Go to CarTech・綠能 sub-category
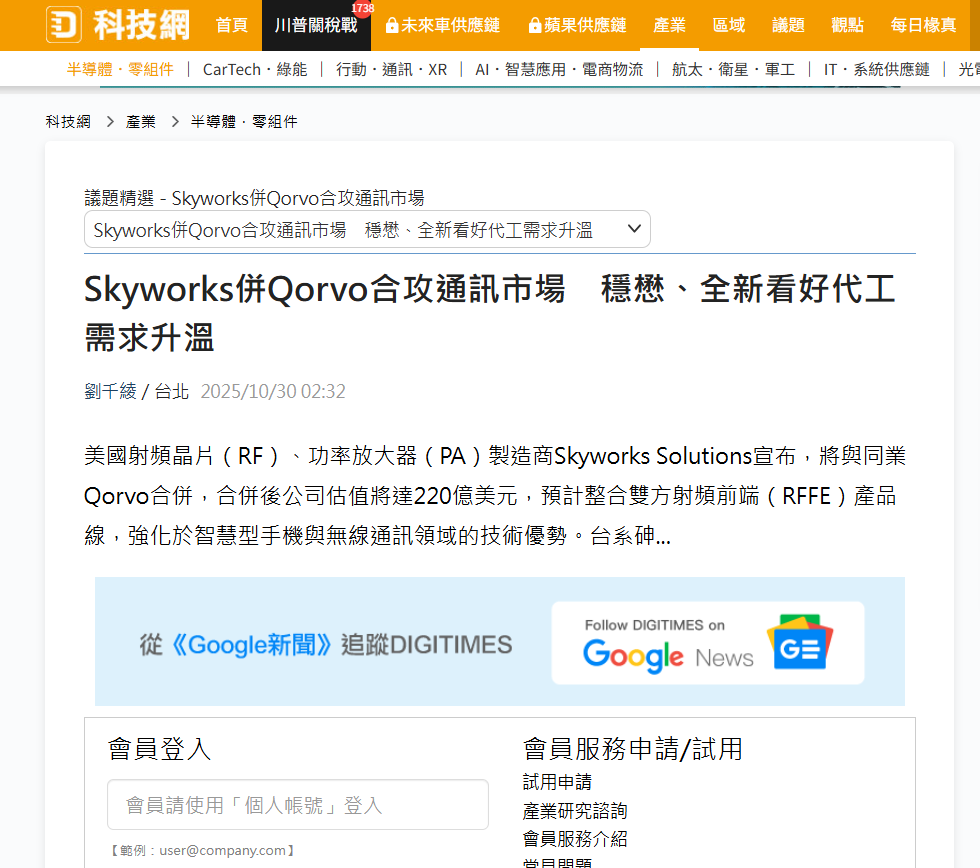This screenshot has height=868, width=980. tap(255, 69)
